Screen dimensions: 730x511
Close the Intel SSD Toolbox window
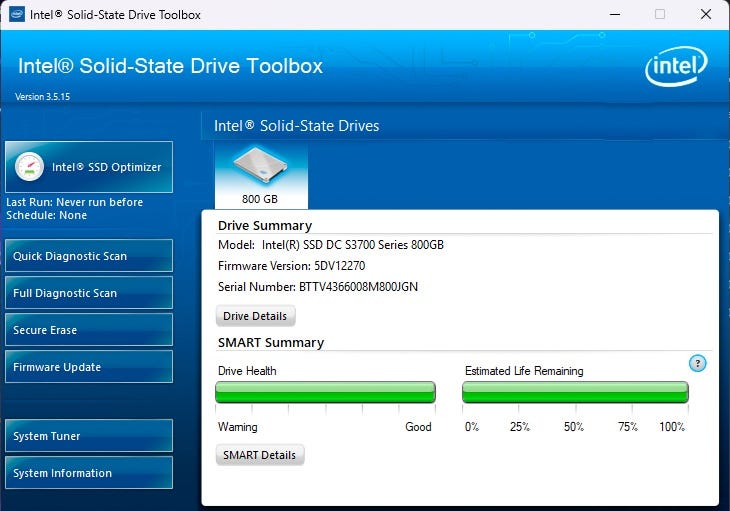tap(706, 14)
